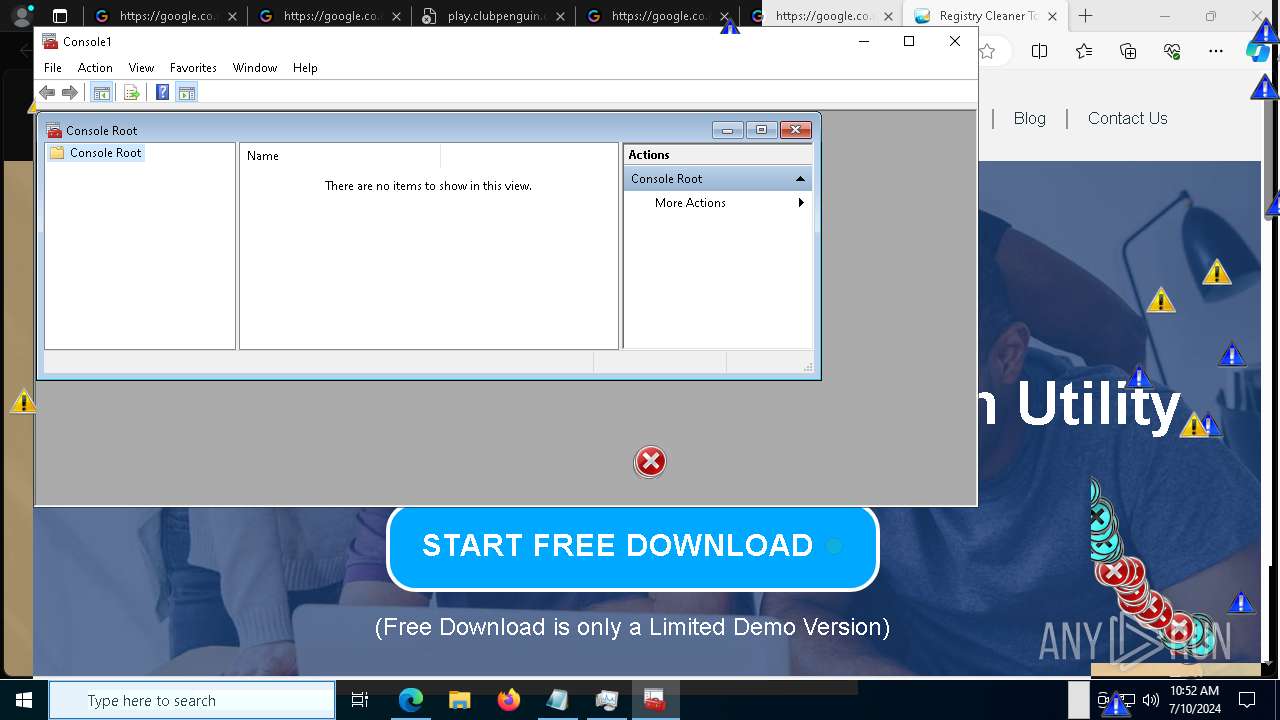Click the volume speaker tray icon
1280x720 pixels.
pos(1150,700)
